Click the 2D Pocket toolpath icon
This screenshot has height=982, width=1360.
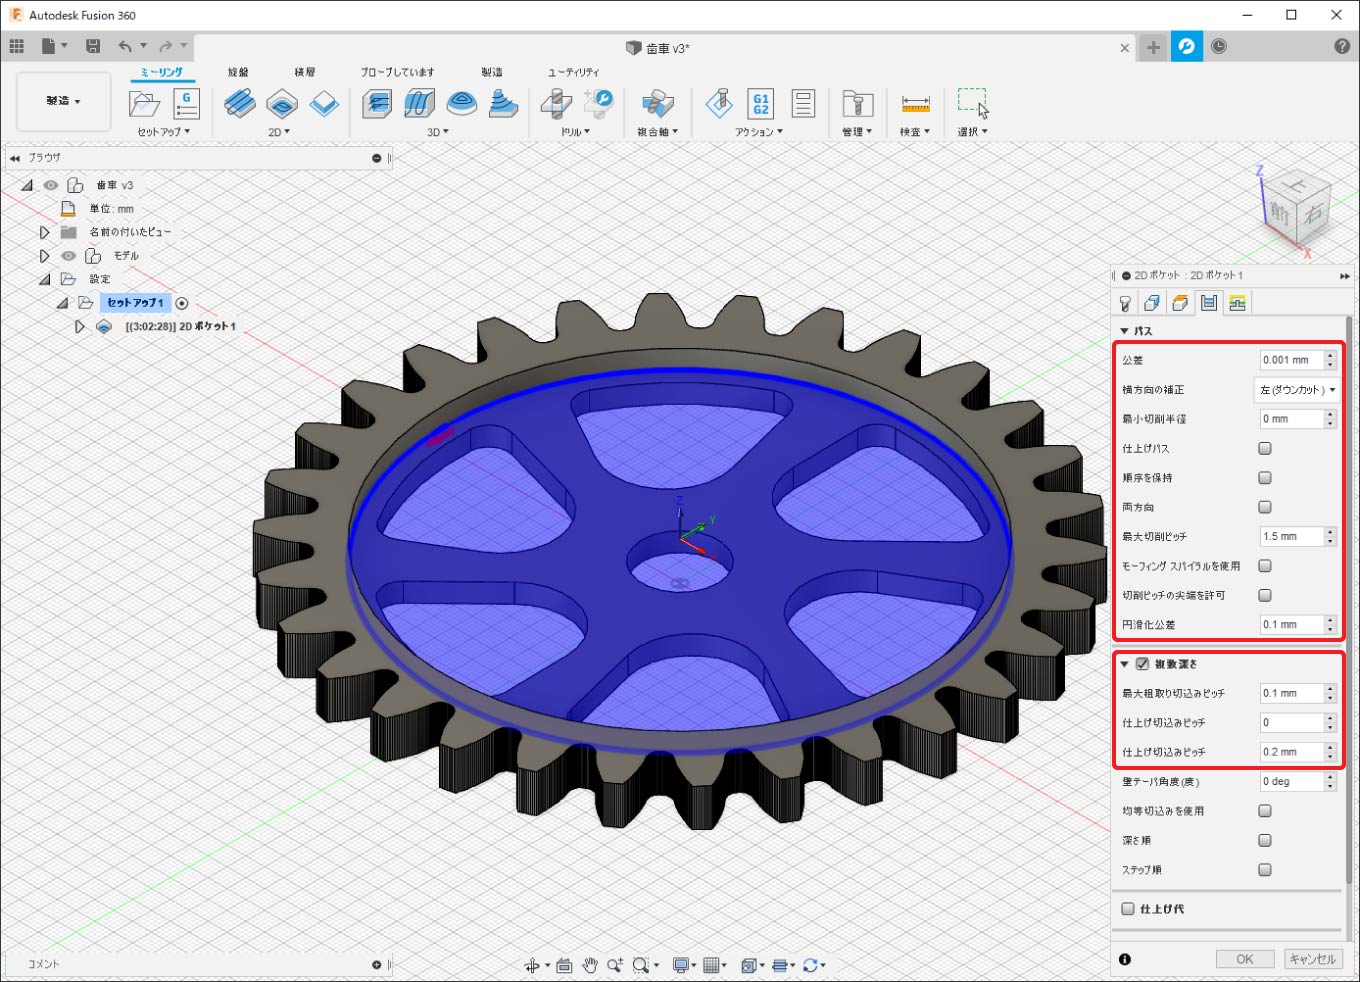[282, 104]
